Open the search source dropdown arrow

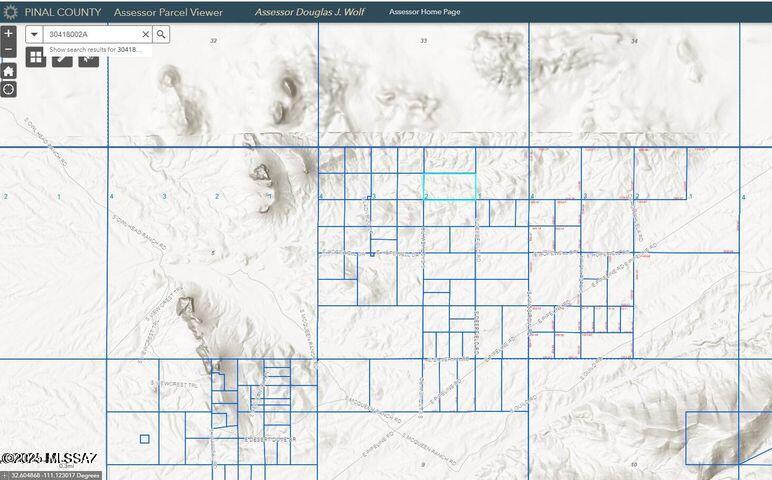[x=34, y=34]
